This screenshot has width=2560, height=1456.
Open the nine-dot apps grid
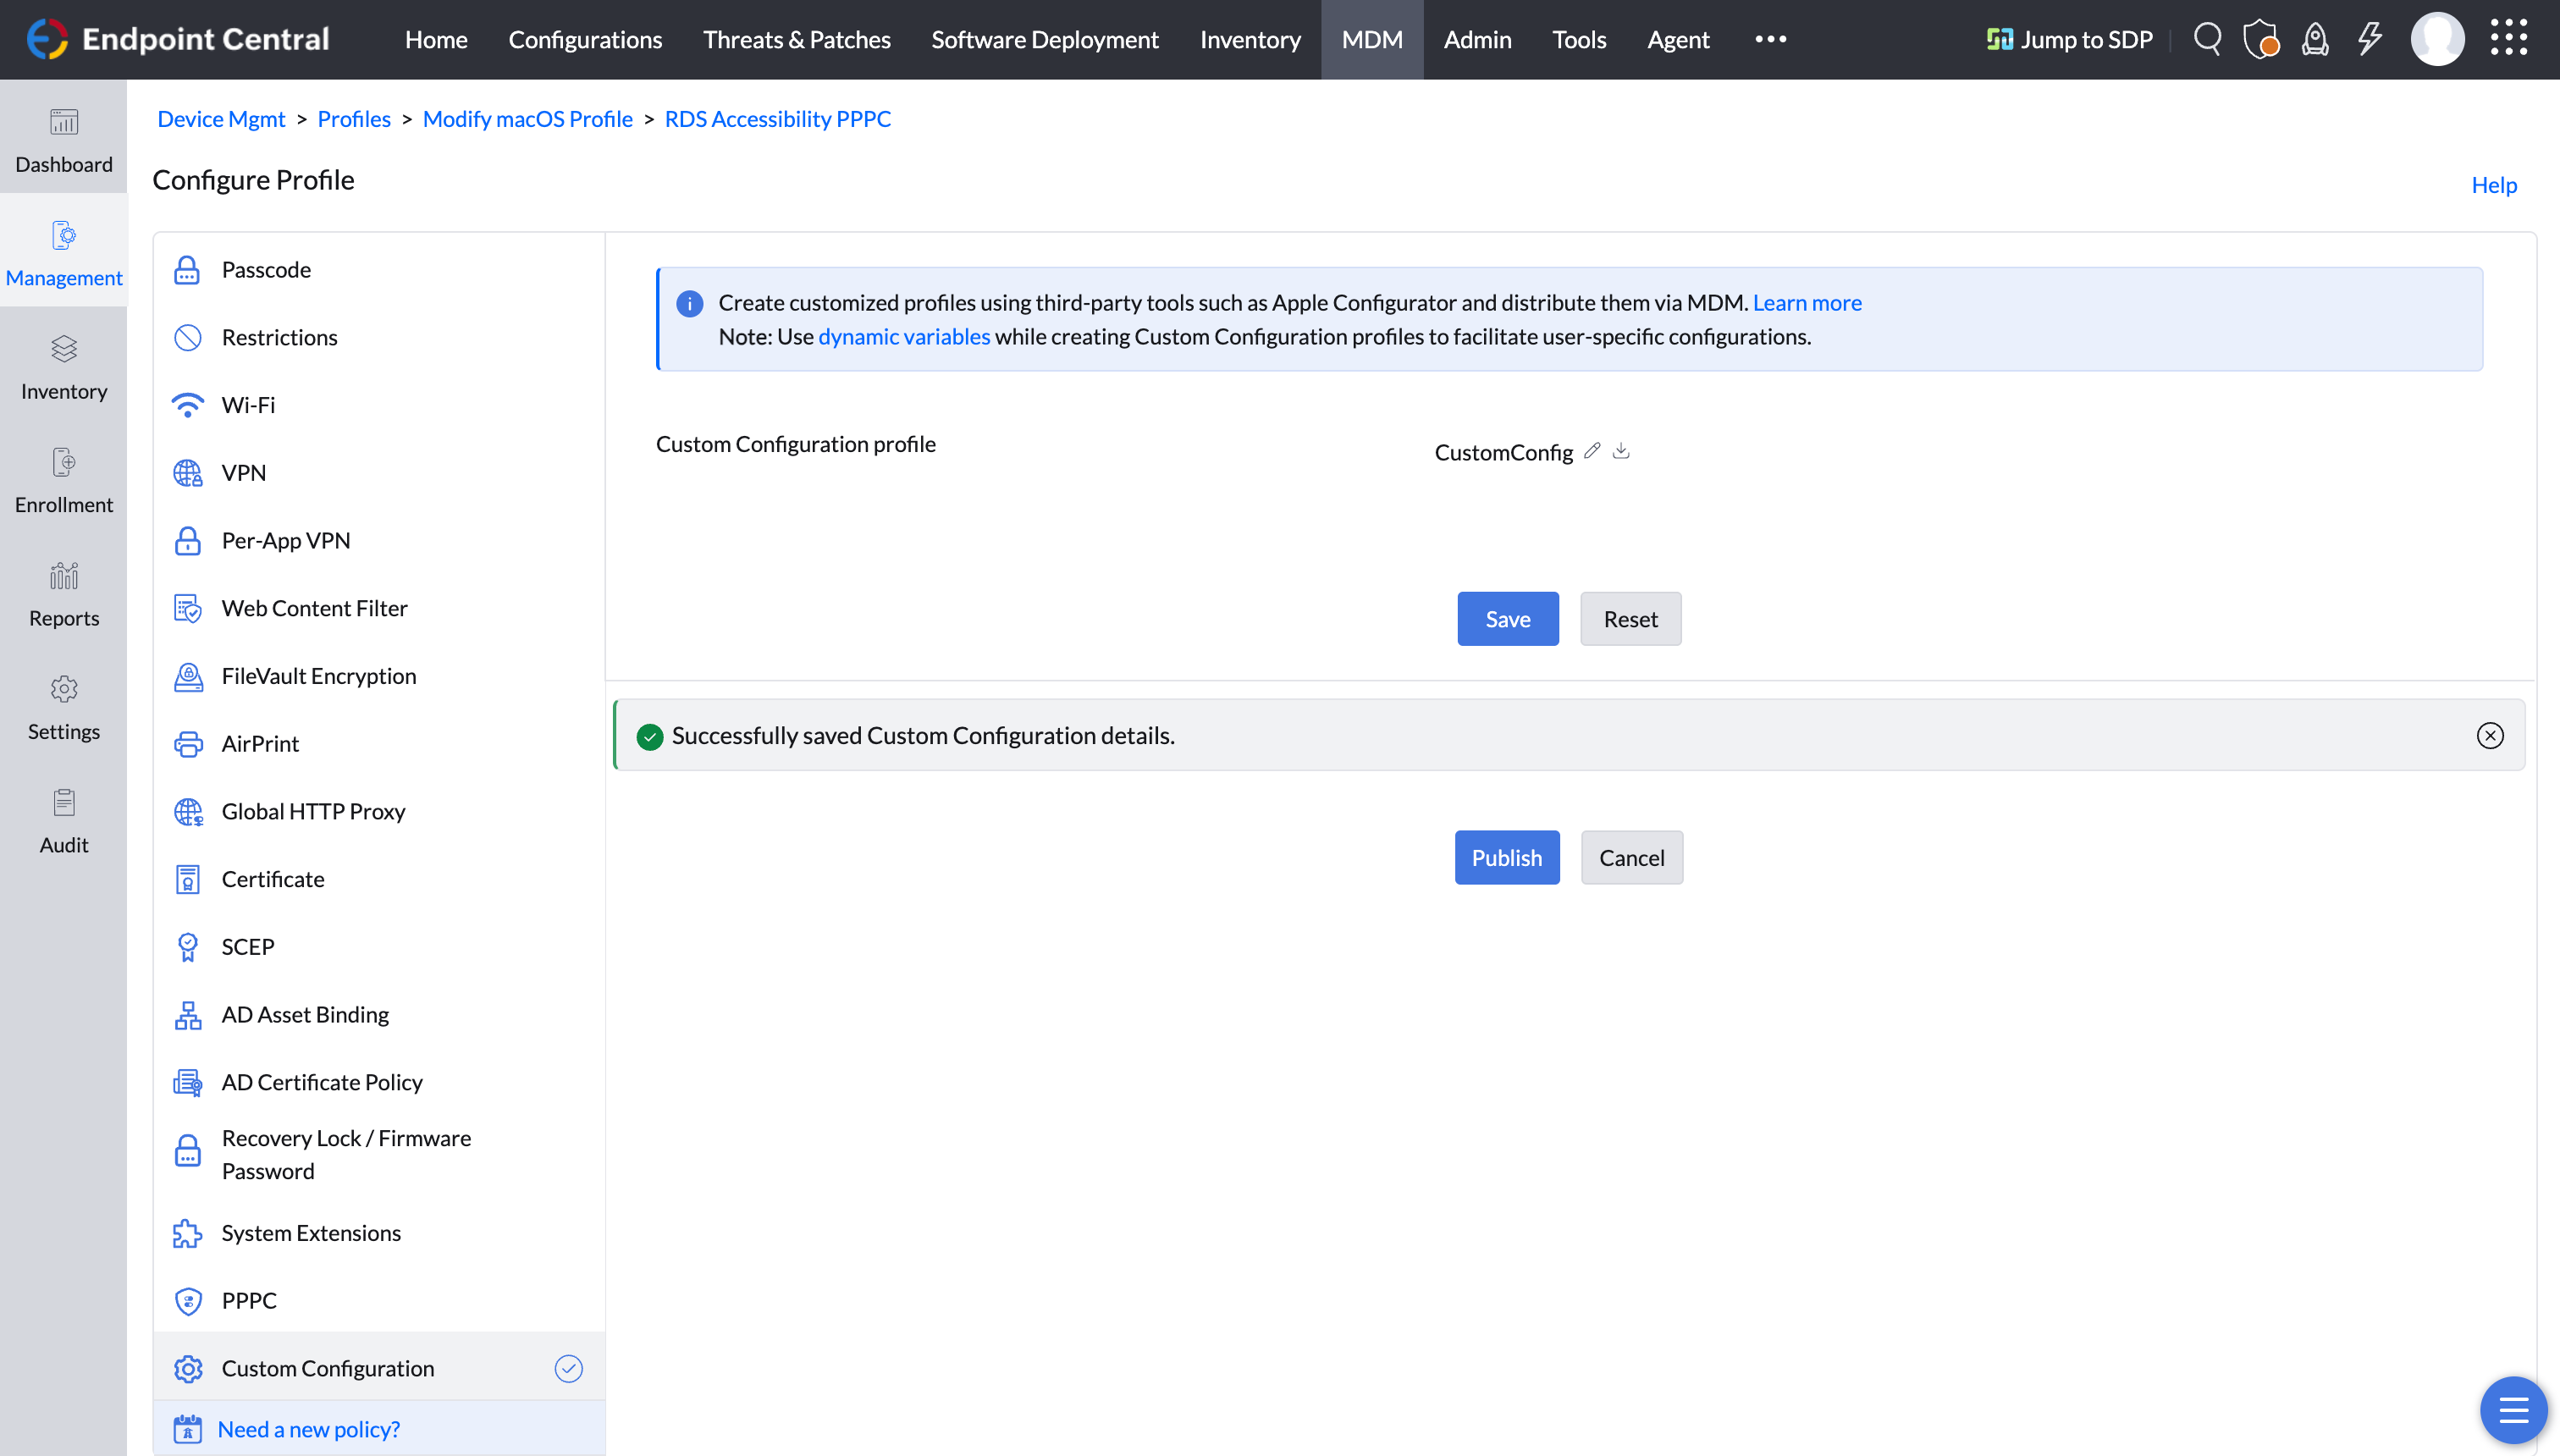coord(2508,38)
